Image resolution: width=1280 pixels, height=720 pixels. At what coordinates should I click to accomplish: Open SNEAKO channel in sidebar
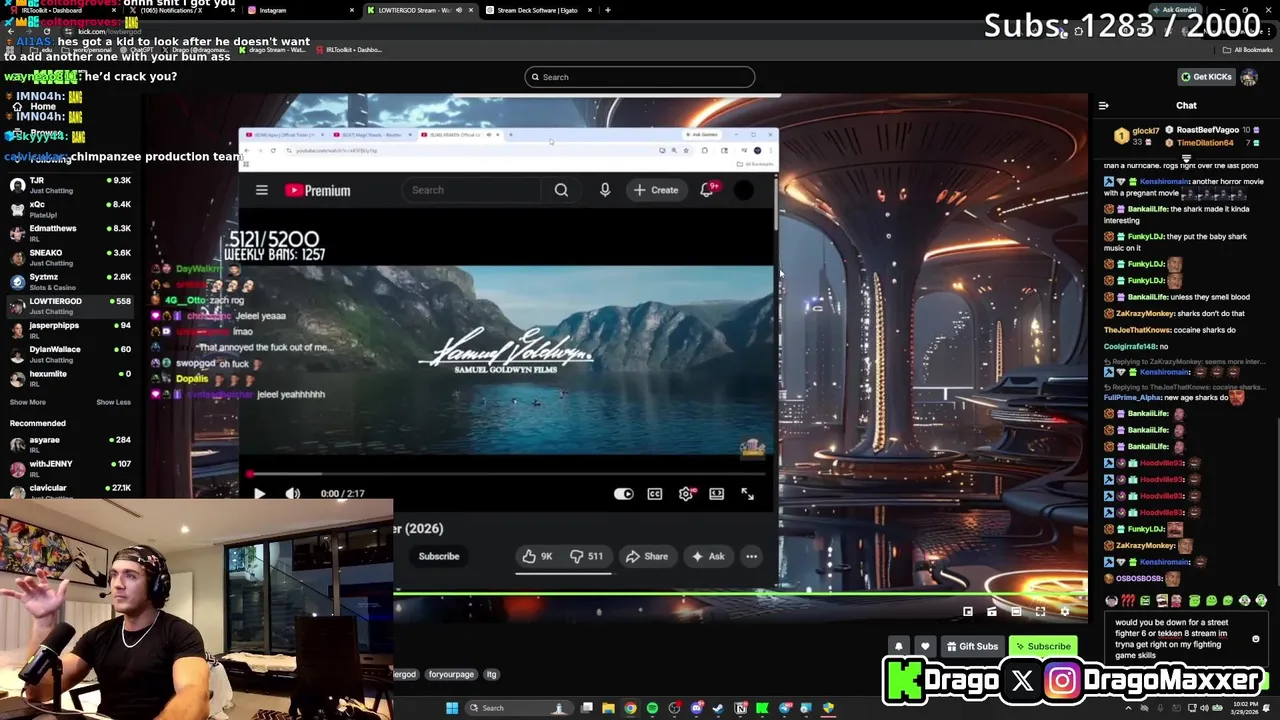pos(70,258)
